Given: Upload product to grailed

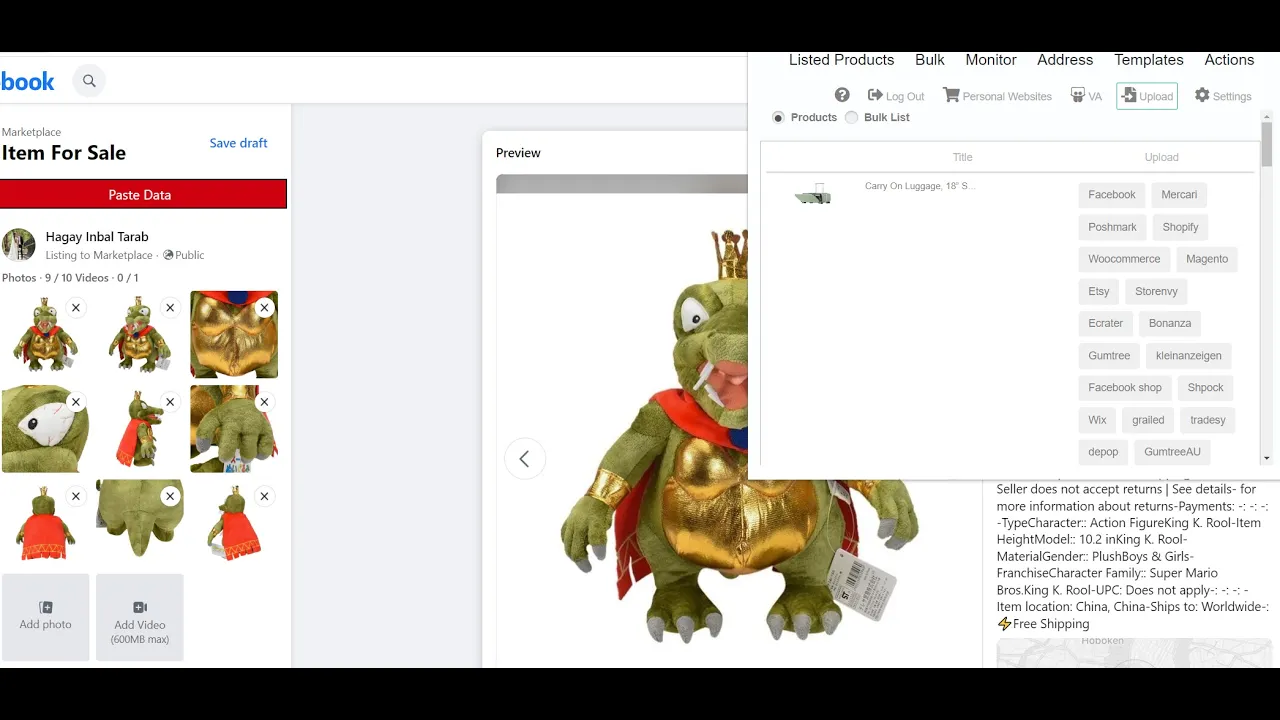Looking at the screenshot, I should click(x=1148, y=420).
